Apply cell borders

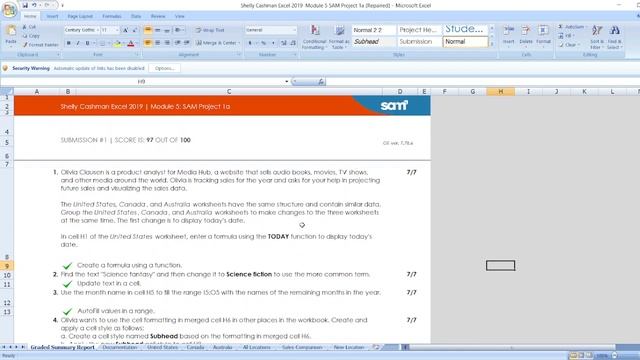pyautogui.click(x=102, y=43)
